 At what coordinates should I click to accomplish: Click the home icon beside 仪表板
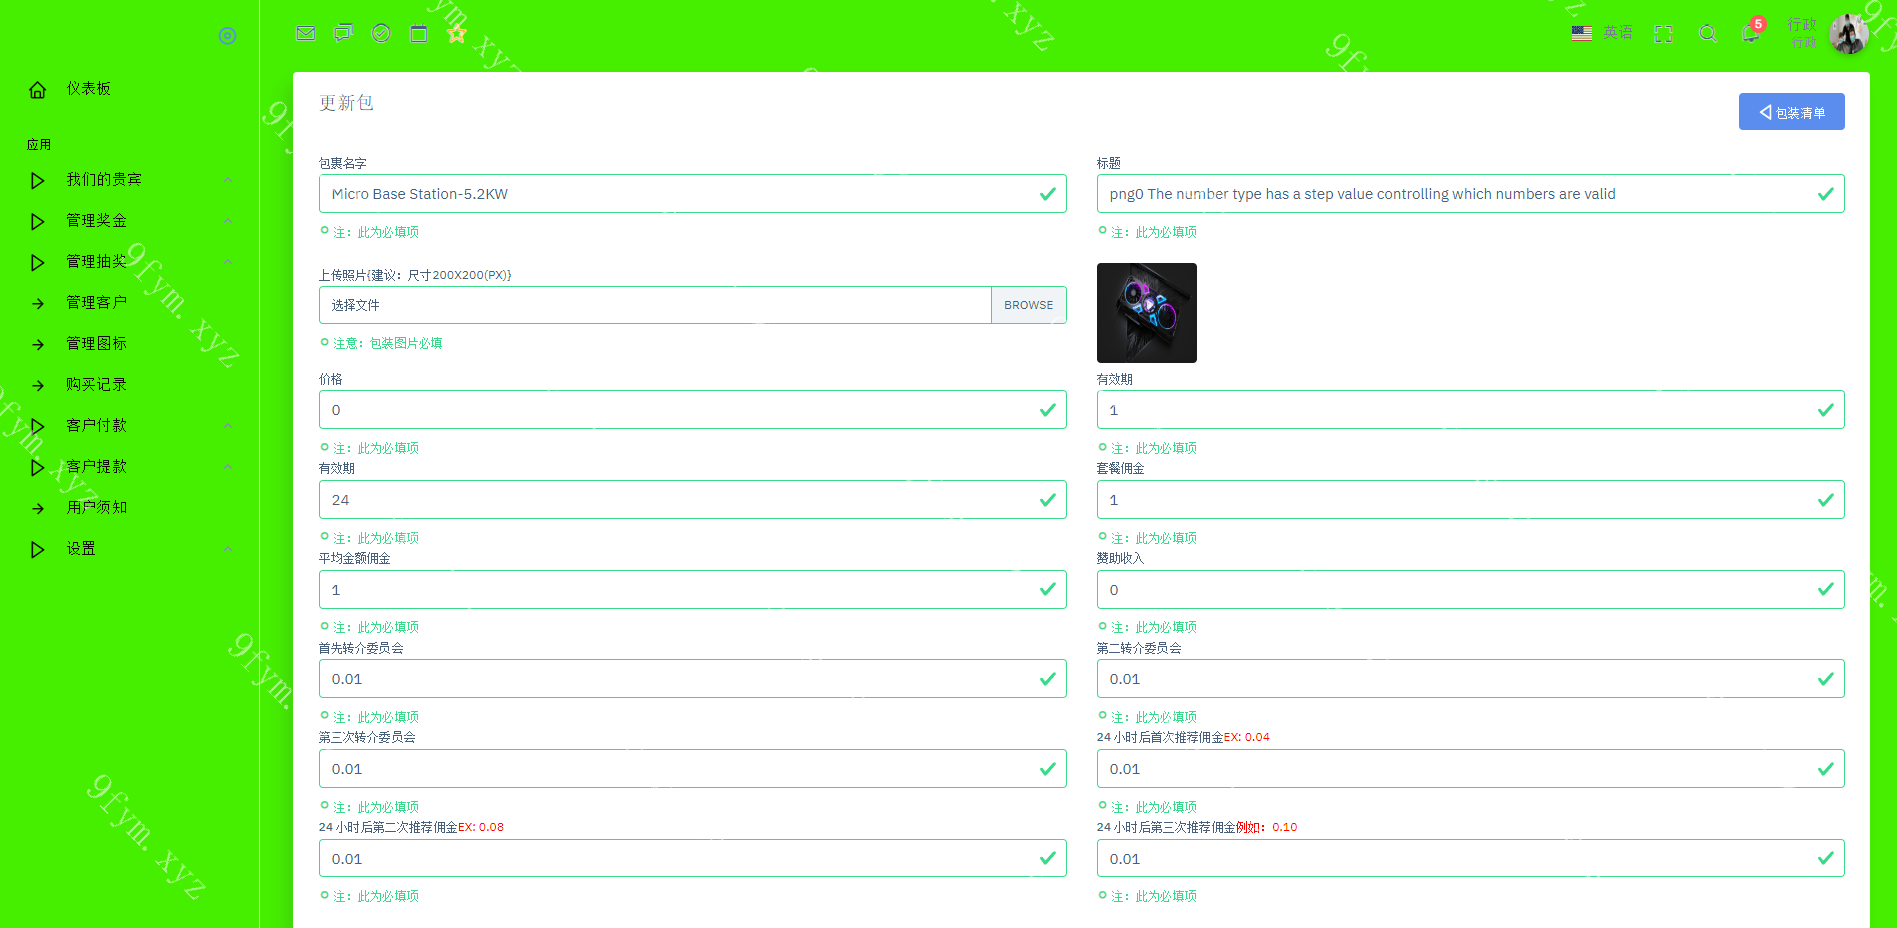coord(38,90)
